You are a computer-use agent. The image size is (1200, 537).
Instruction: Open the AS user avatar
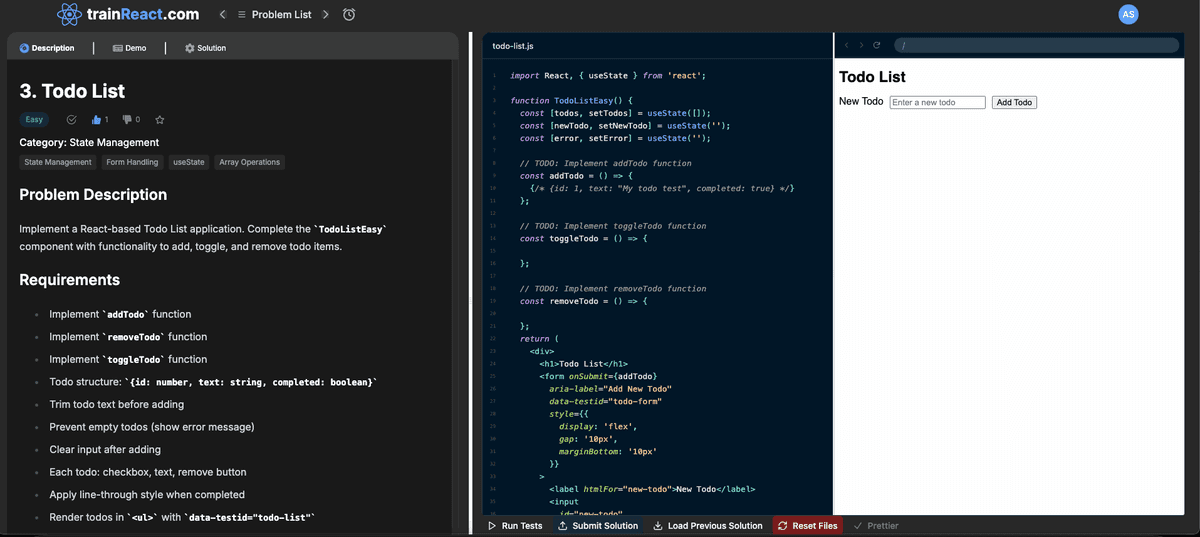(x=1128, y=14)
